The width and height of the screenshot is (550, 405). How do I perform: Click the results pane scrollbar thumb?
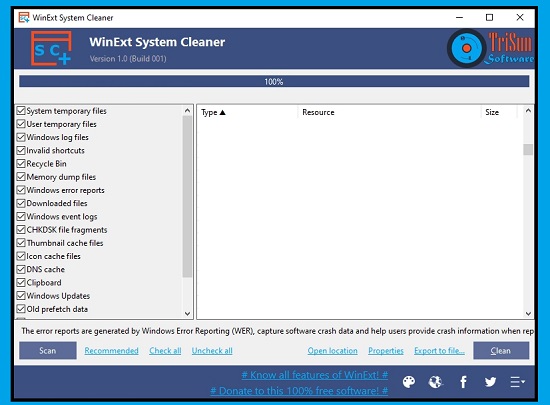tap(528, 149)
